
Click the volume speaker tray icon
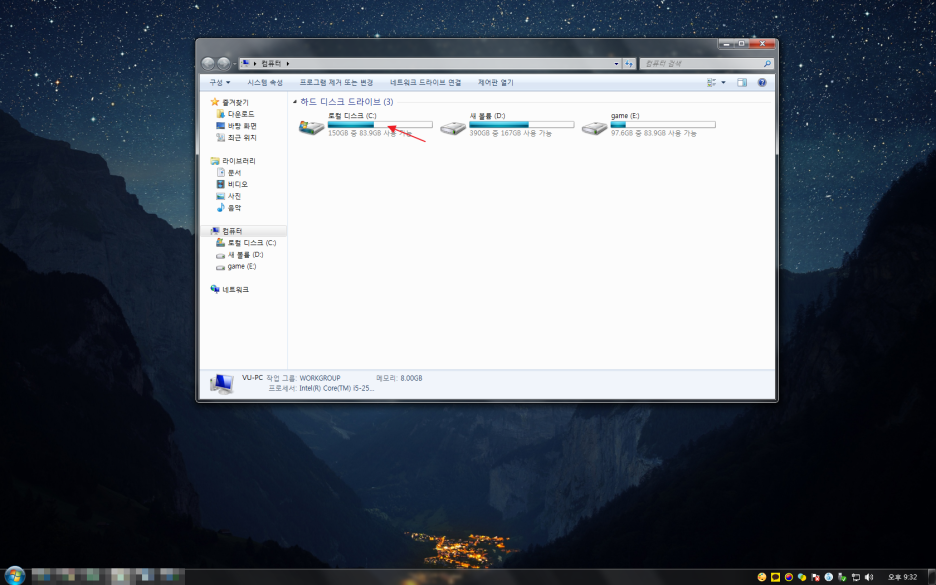click(x=868, y=577)
